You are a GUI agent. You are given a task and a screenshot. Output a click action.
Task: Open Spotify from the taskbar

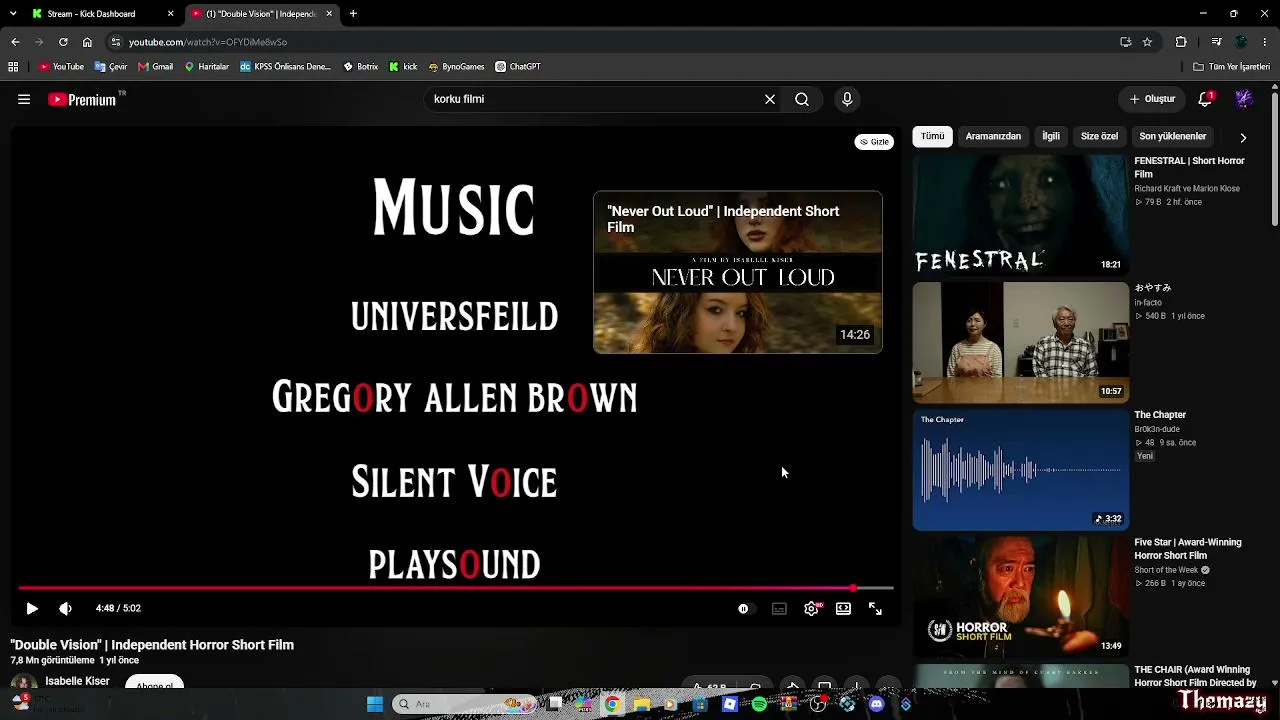(x=760, y=704)
